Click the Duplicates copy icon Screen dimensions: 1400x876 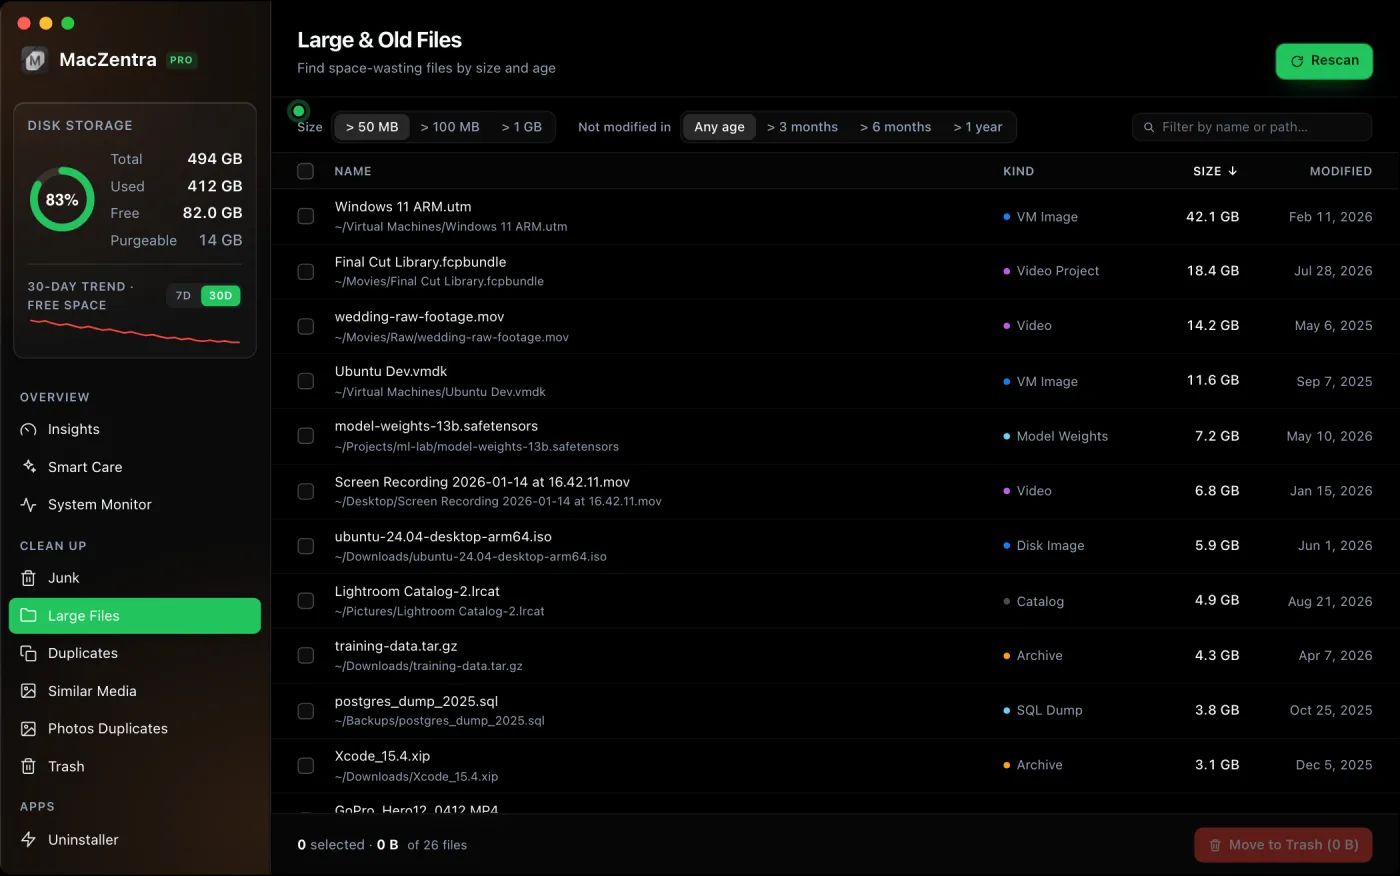29,653
